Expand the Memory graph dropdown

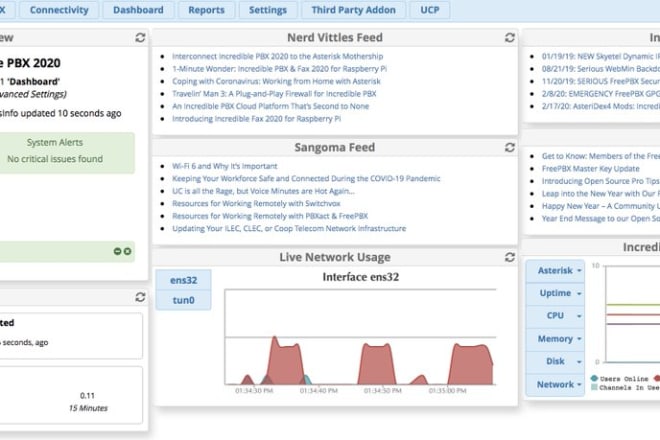point(555,339)
